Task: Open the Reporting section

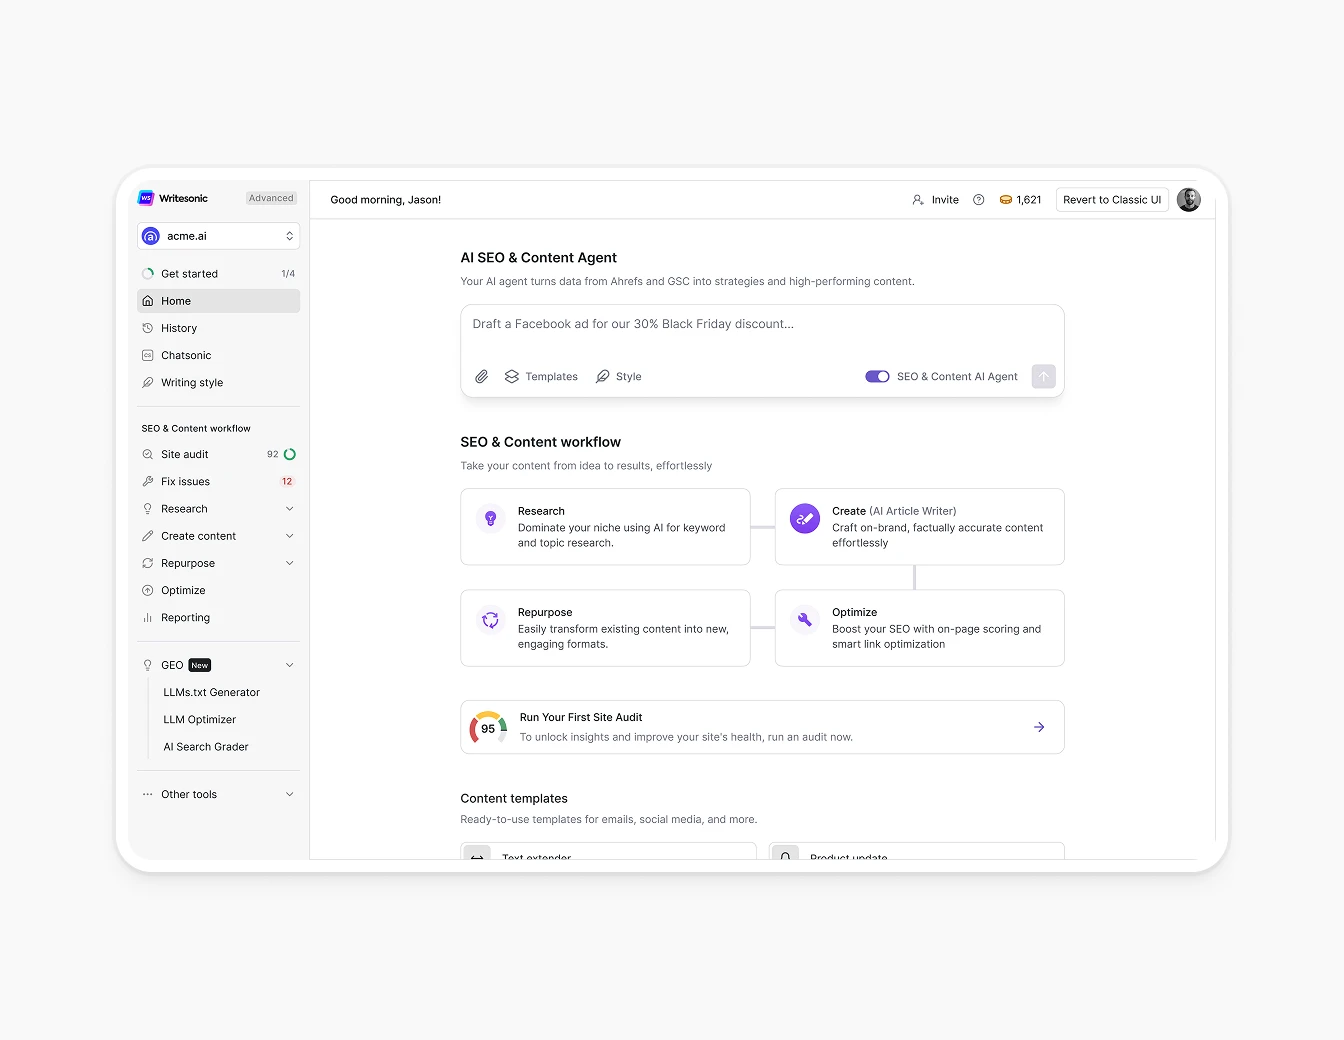Action: coord(185,617)
